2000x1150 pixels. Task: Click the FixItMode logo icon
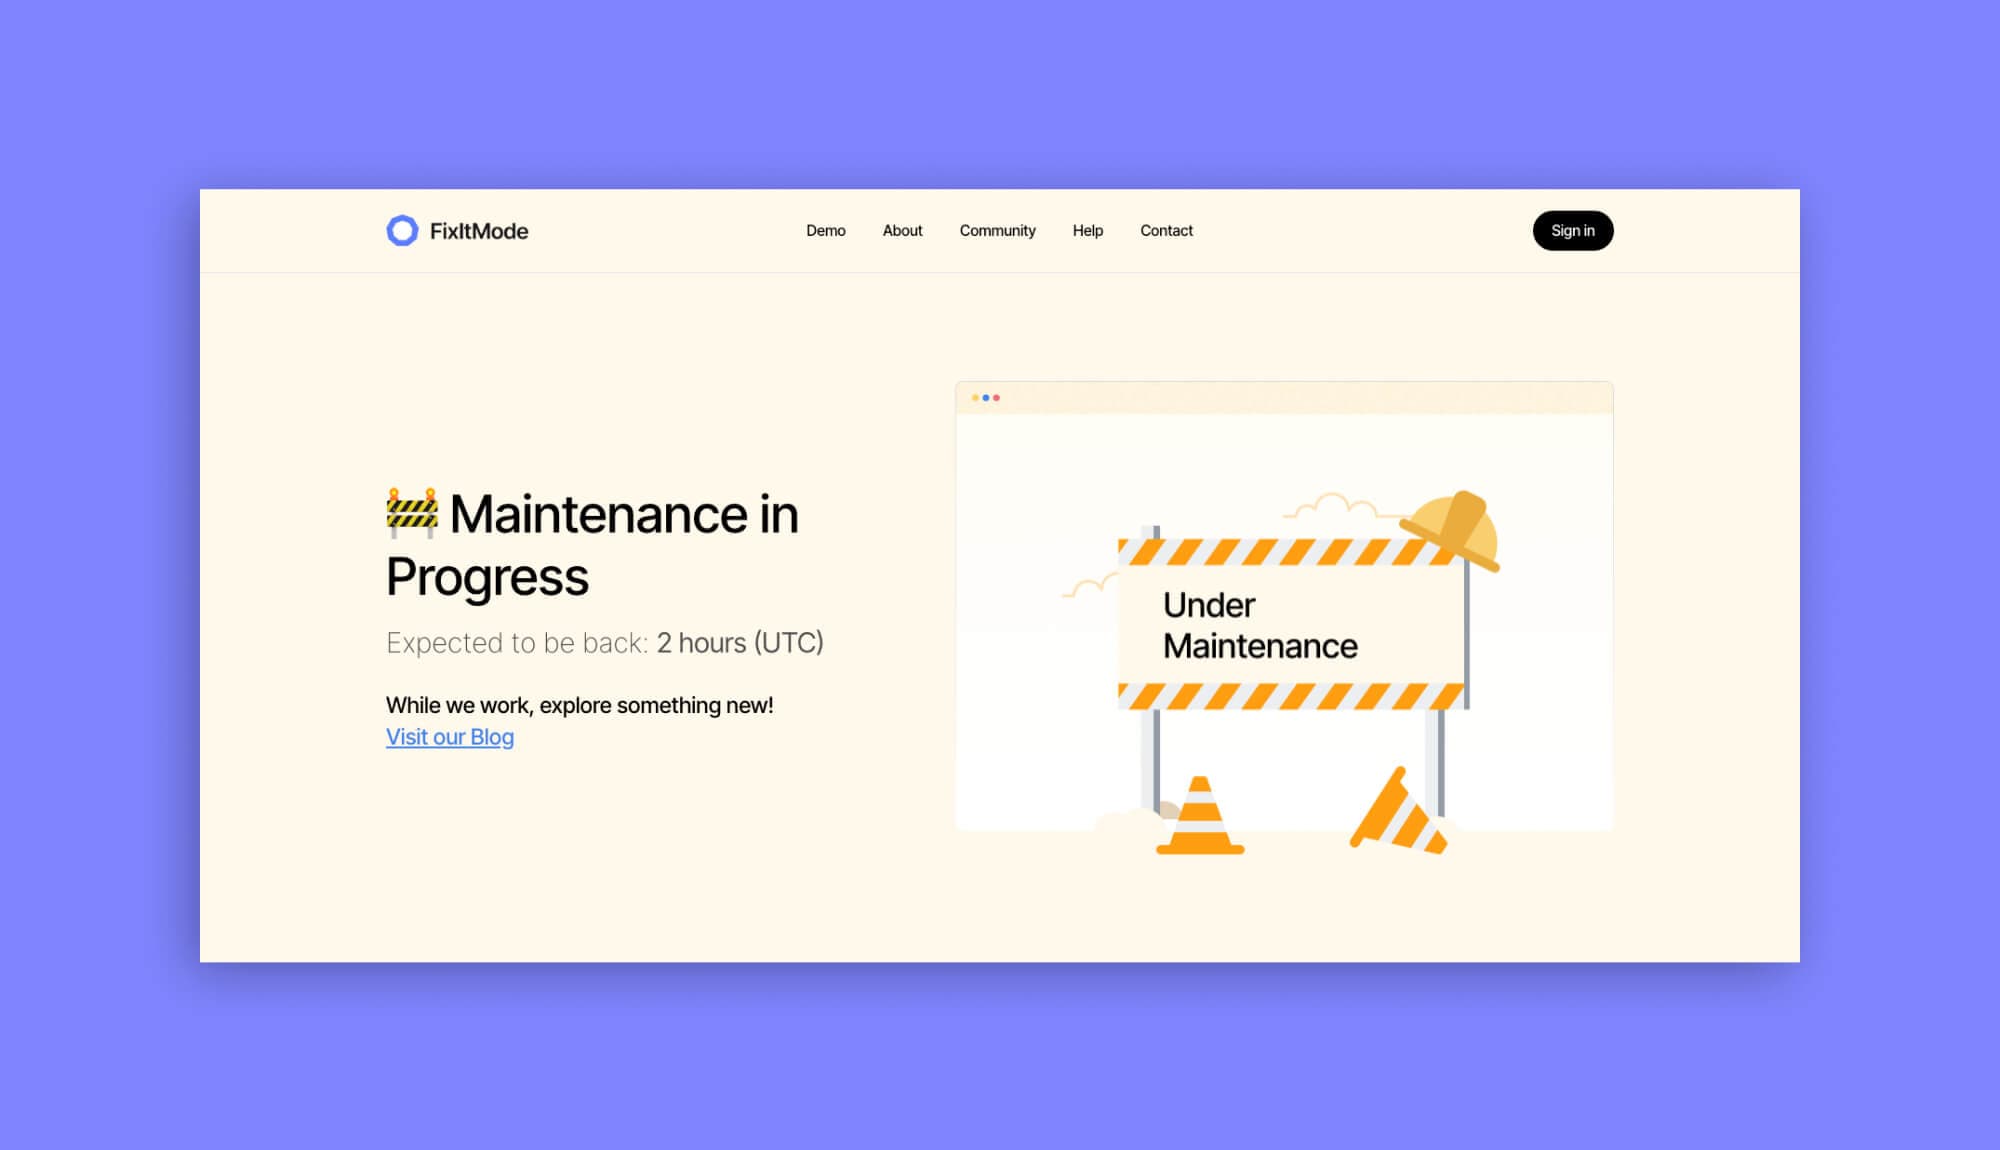[x=404, y=231]
